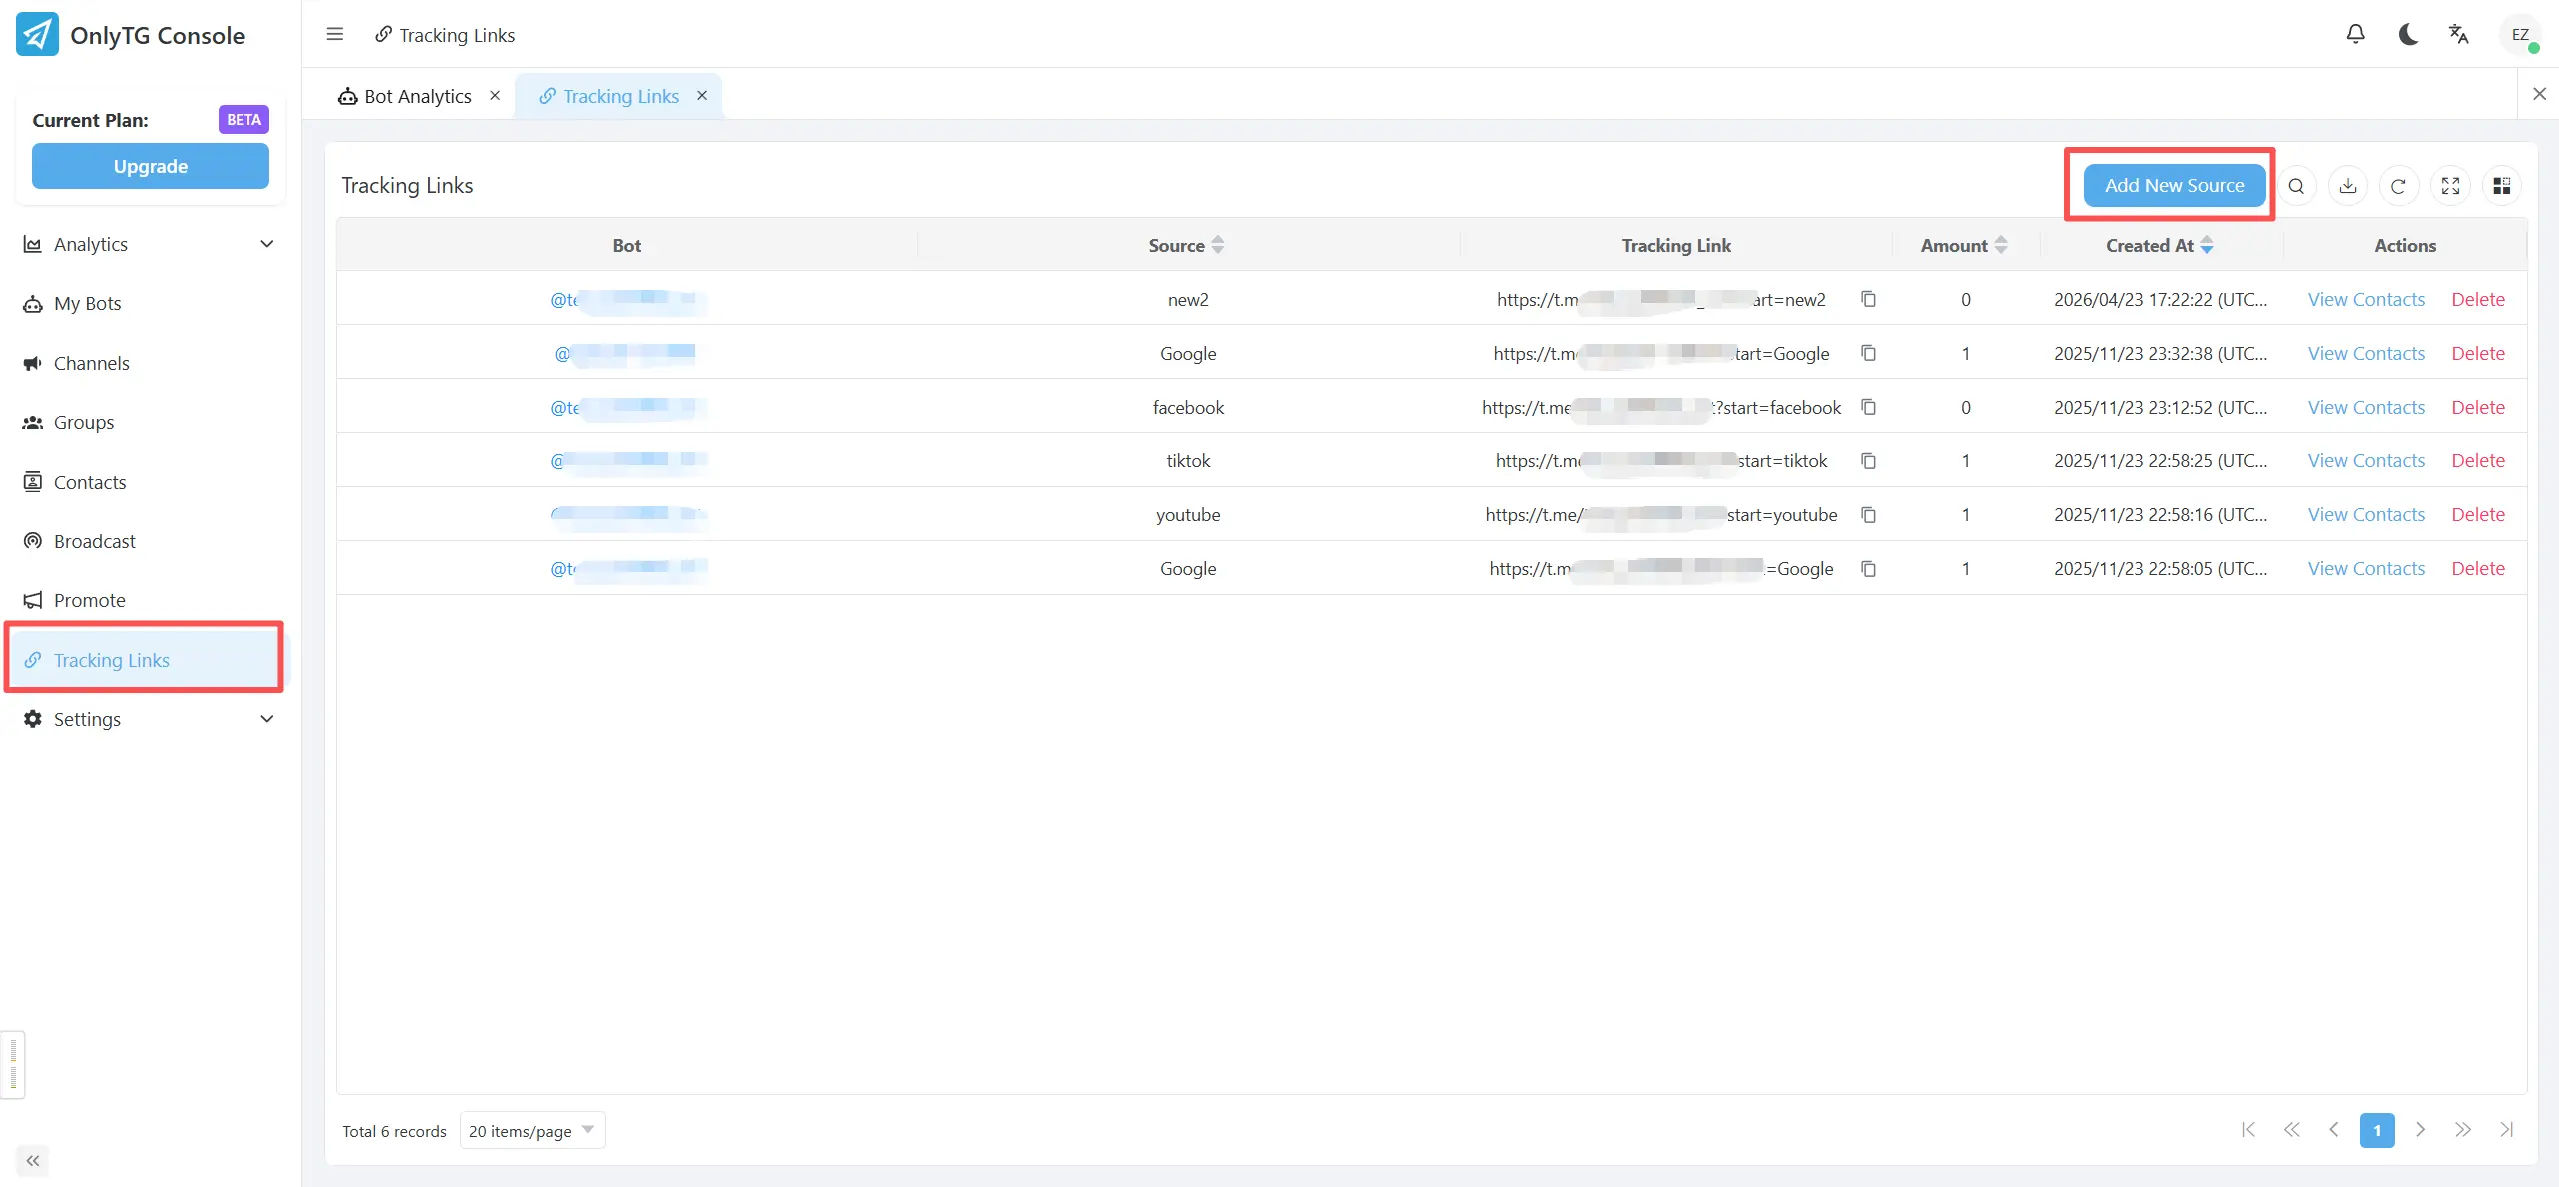View Contacts for new2 source
This screenshot has height=1187, width=2559.
[2366, 299]
